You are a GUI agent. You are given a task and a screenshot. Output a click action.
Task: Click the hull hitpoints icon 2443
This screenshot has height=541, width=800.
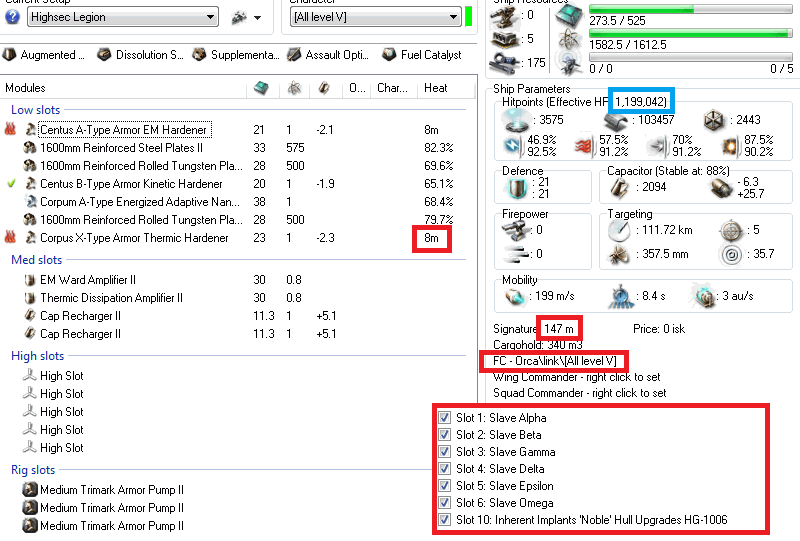(714, 120)
